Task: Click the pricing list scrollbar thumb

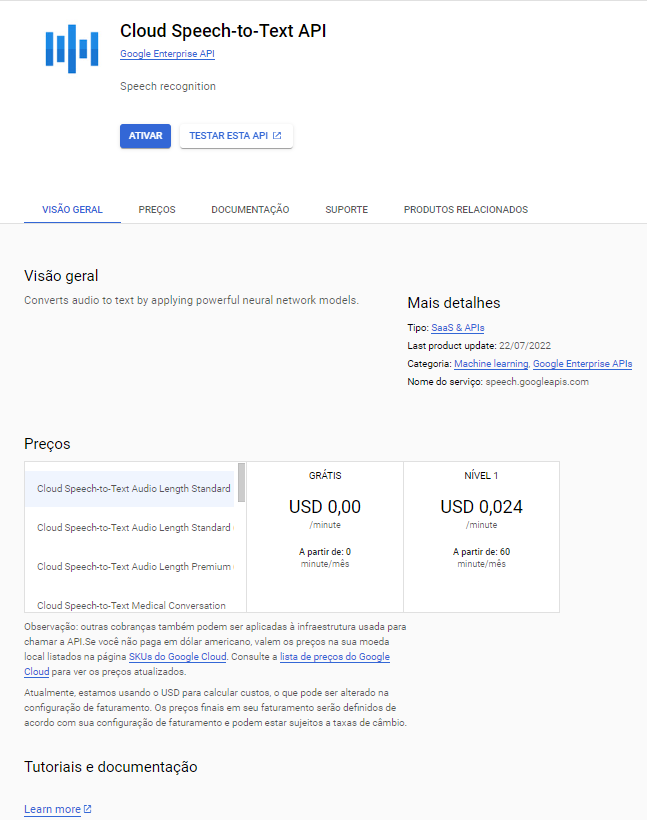Action: coord(241,482)
